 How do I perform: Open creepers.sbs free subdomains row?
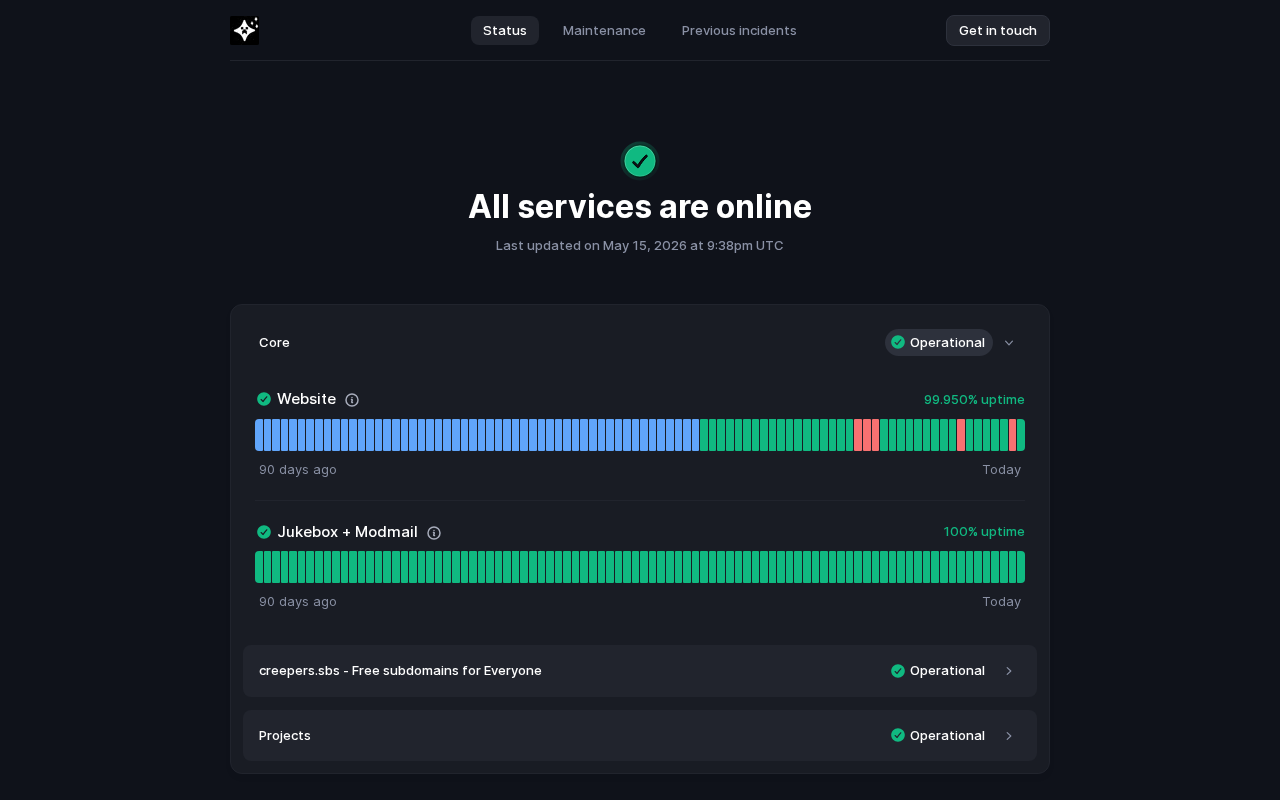(x=640, y=671)
